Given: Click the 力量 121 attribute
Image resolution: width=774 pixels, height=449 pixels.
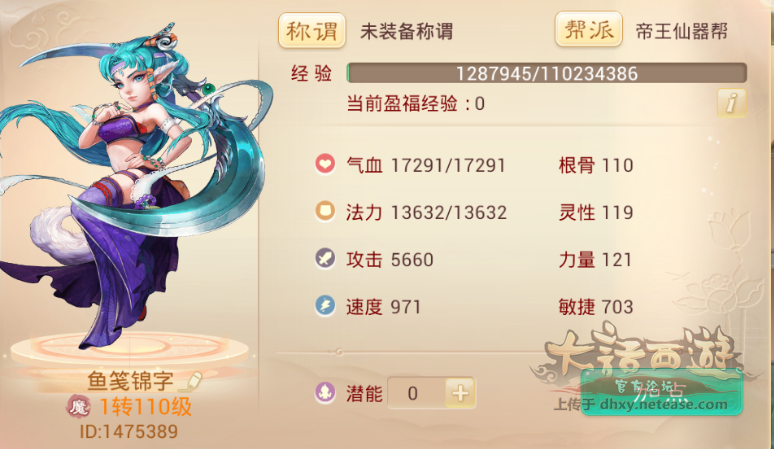Looking at the screenshot, I should pyautogui.click(x=595, y=260).
